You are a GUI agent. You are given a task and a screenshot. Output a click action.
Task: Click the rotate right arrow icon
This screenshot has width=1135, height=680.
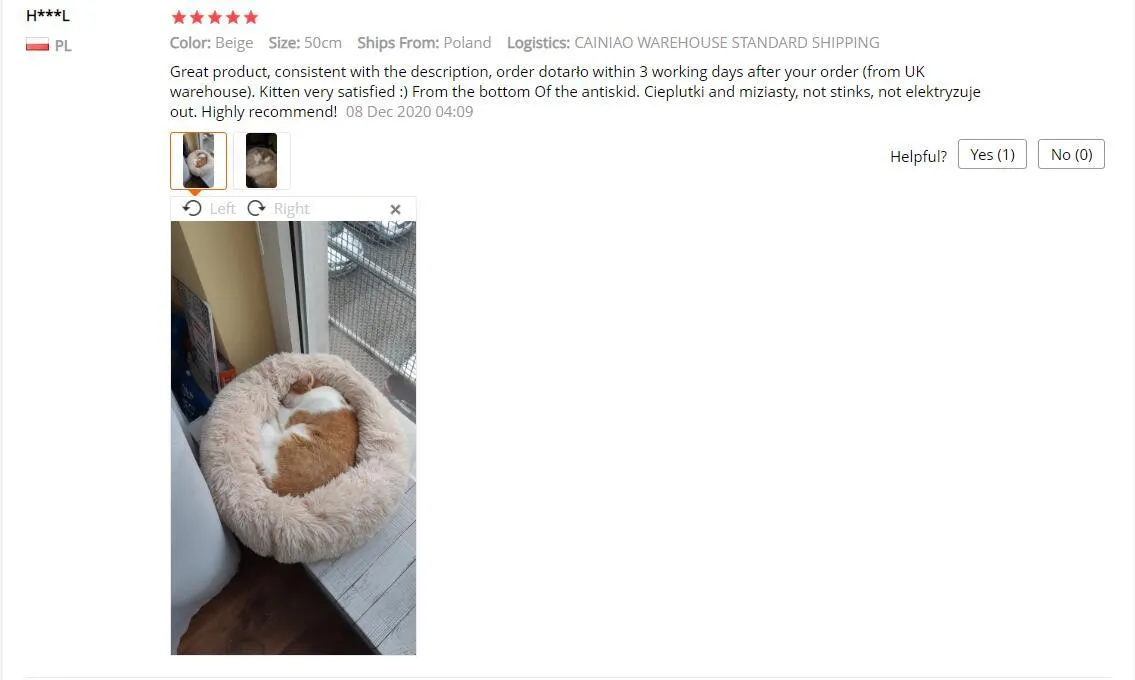point(256,209)
